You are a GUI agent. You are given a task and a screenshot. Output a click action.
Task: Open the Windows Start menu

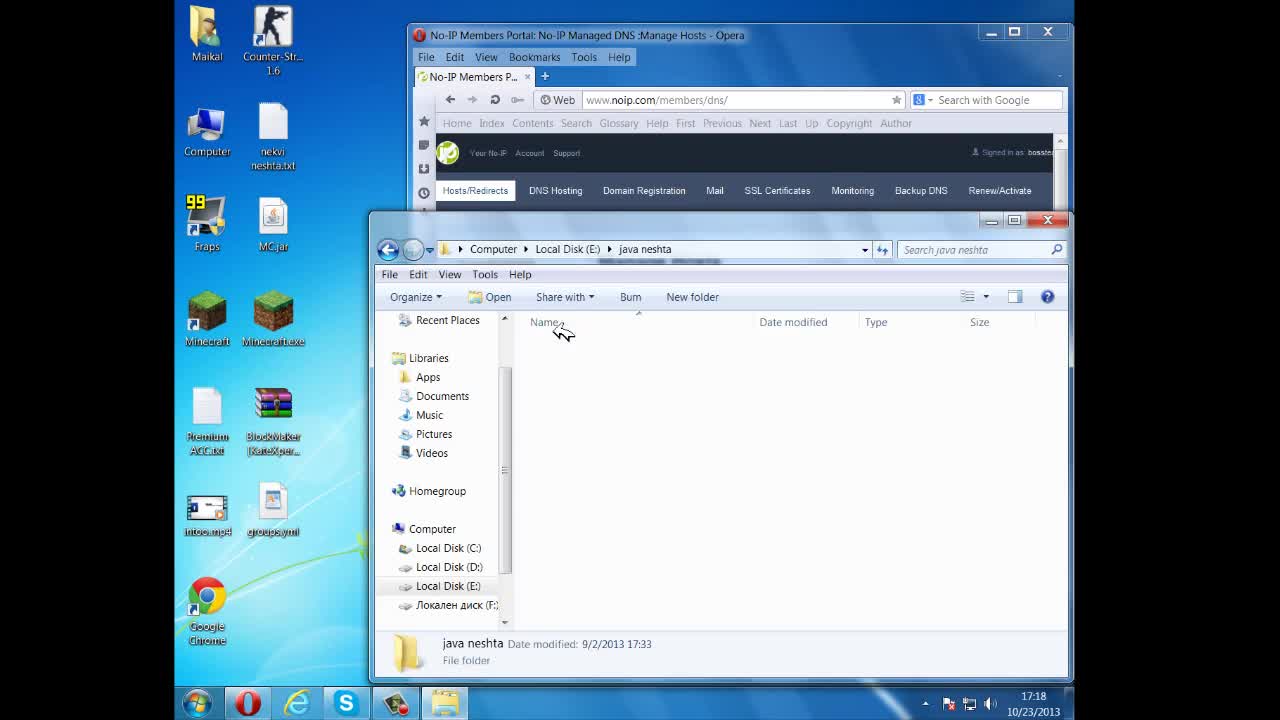pos(197,703)
